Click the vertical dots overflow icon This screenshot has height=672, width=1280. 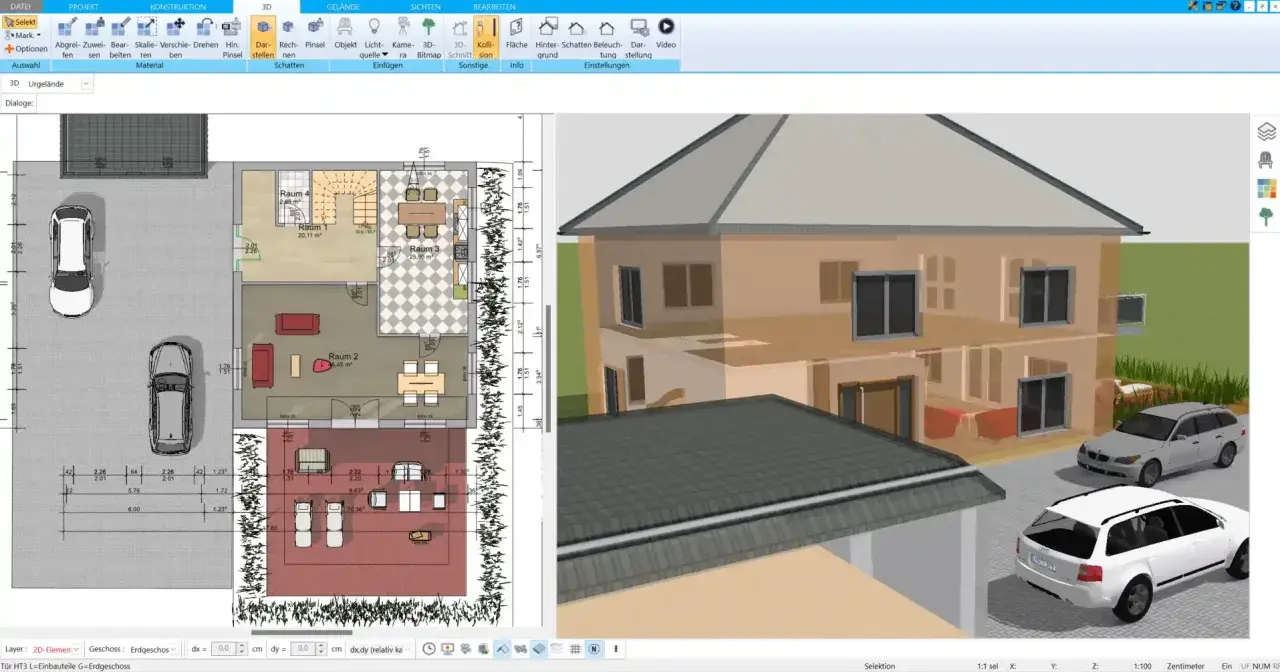pyautogui.click(x=615, y=649)
